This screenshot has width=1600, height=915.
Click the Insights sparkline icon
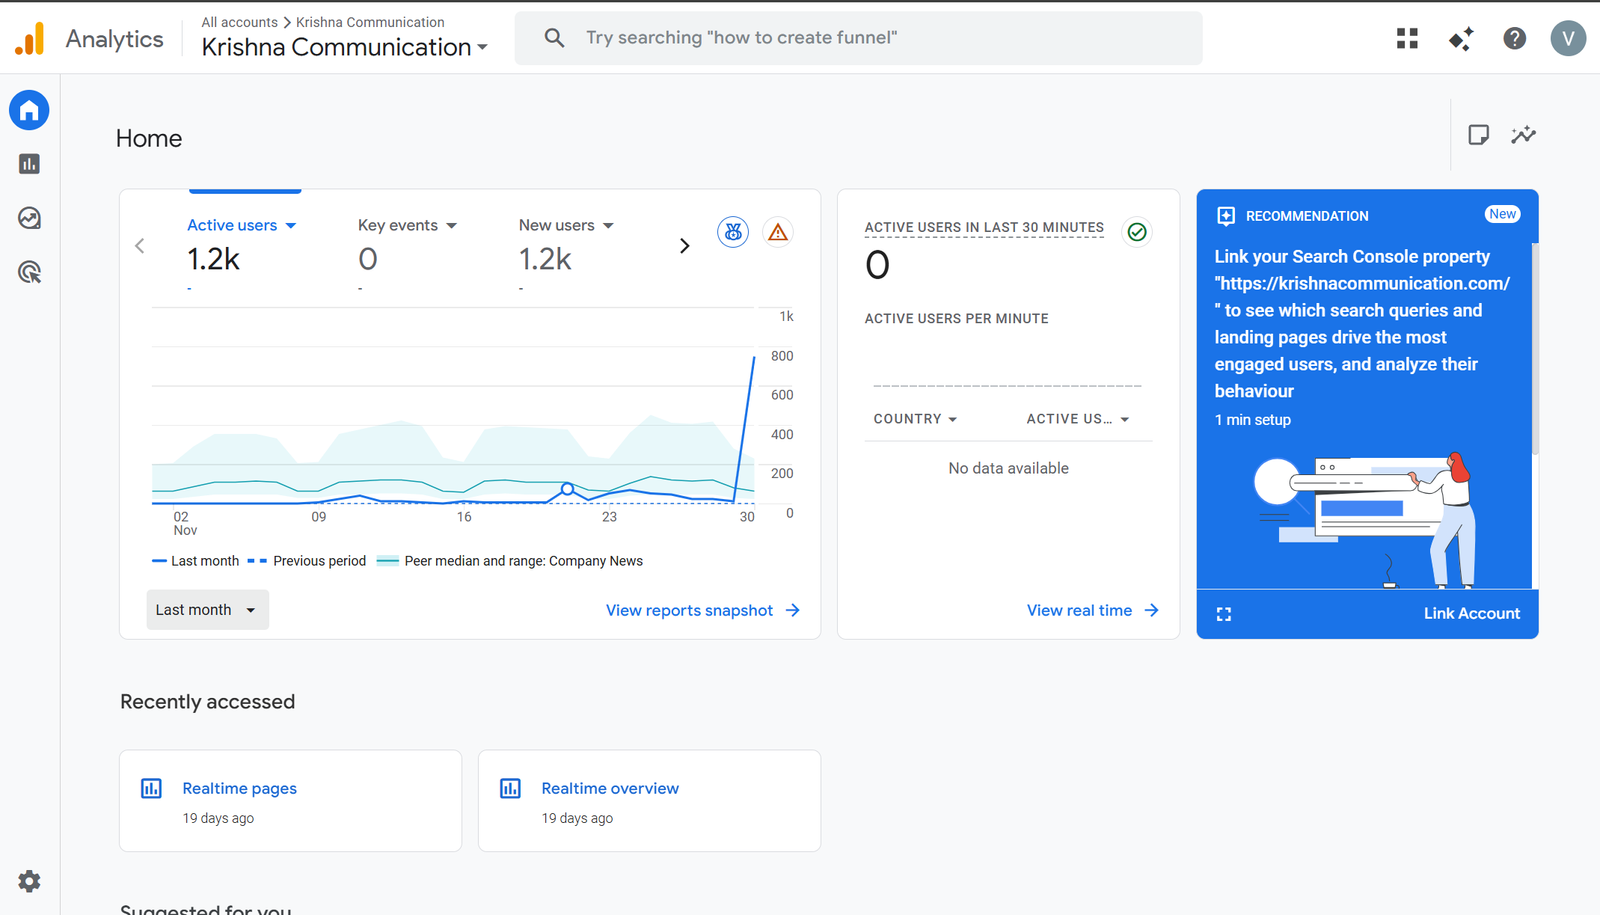pyautogui.click(x=1523, y=135)
